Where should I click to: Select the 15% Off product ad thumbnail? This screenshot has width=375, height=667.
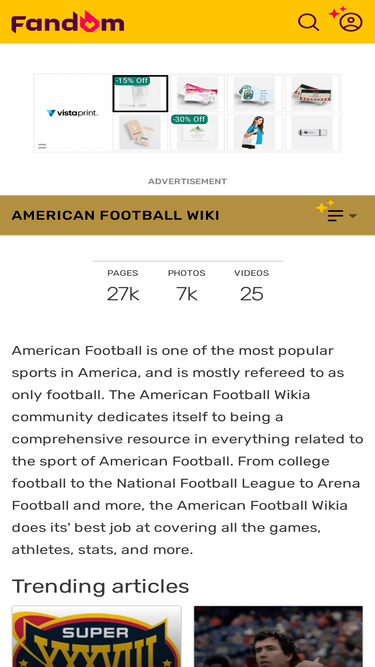coord(140,94)
